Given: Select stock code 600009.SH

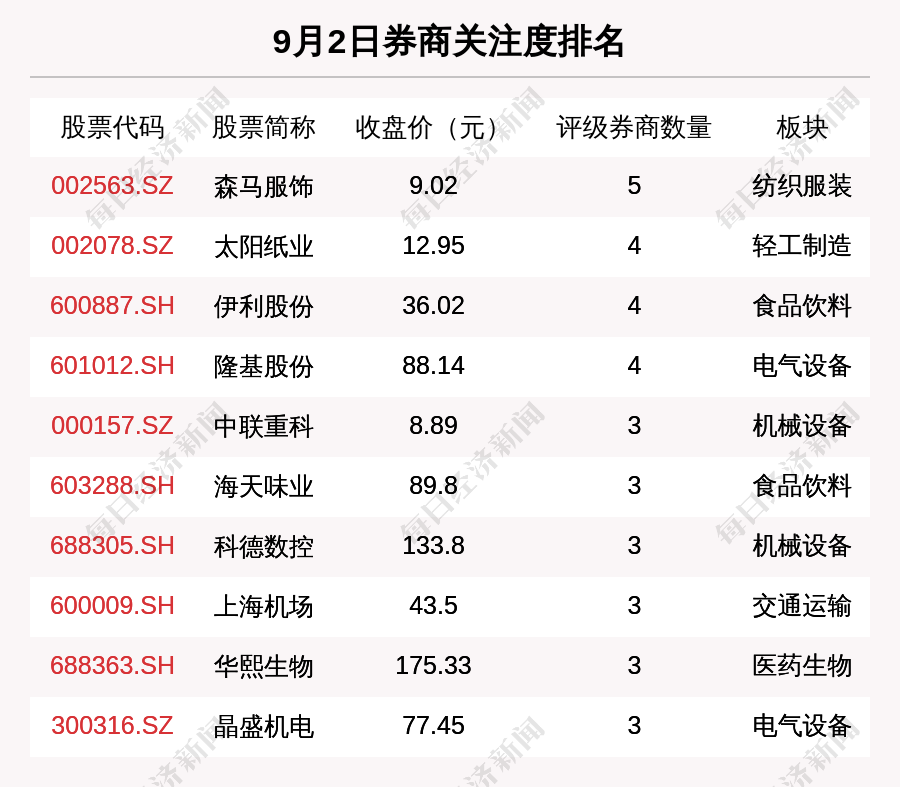Looking at the screenshot, I should click(112, 606).
